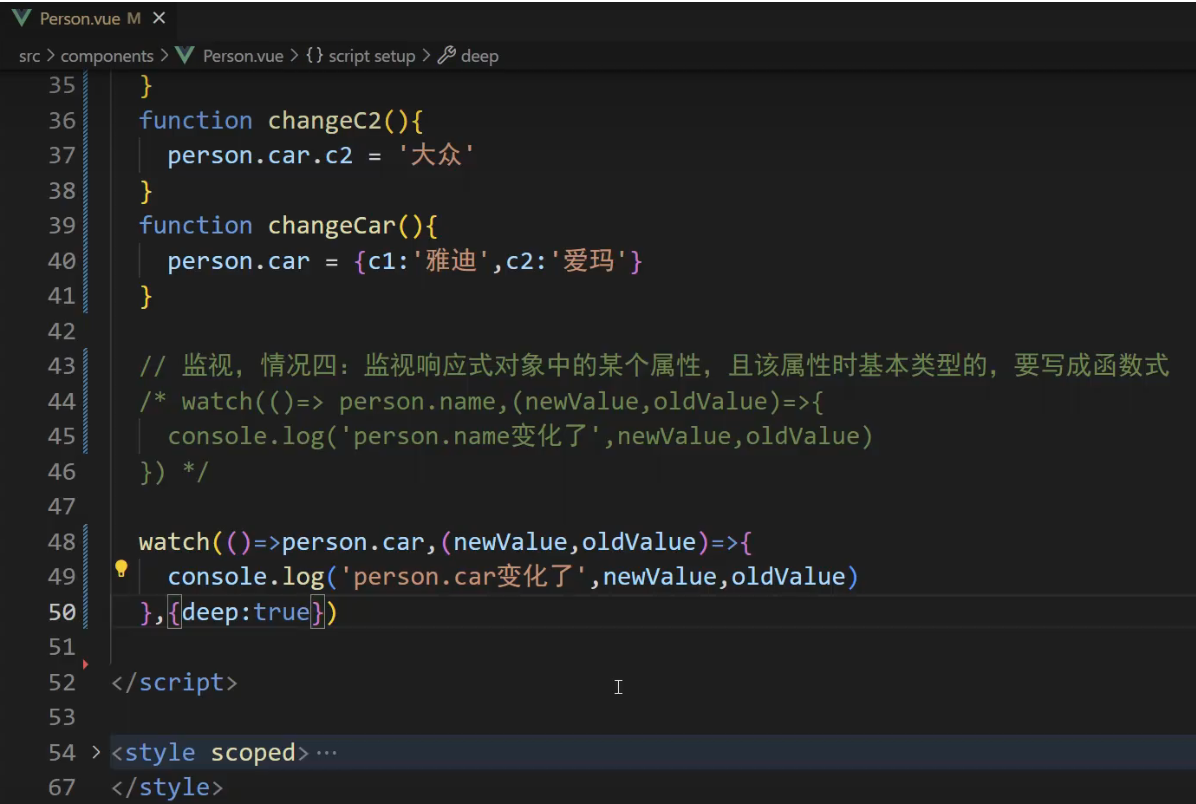Viewport: 1196px width, 804px height.
Task: Click person.car on line 48
Action: 353,542
